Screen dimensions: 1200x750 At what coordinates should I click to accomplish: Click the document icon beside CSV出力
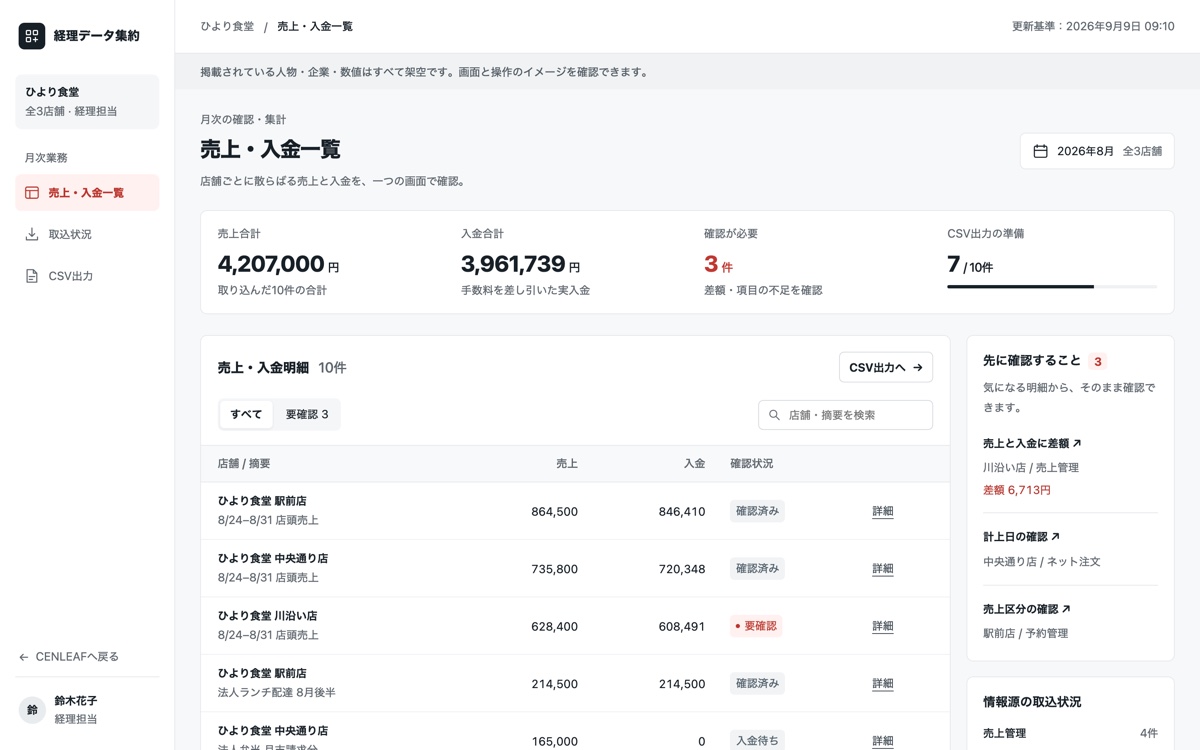click(32, 276)
